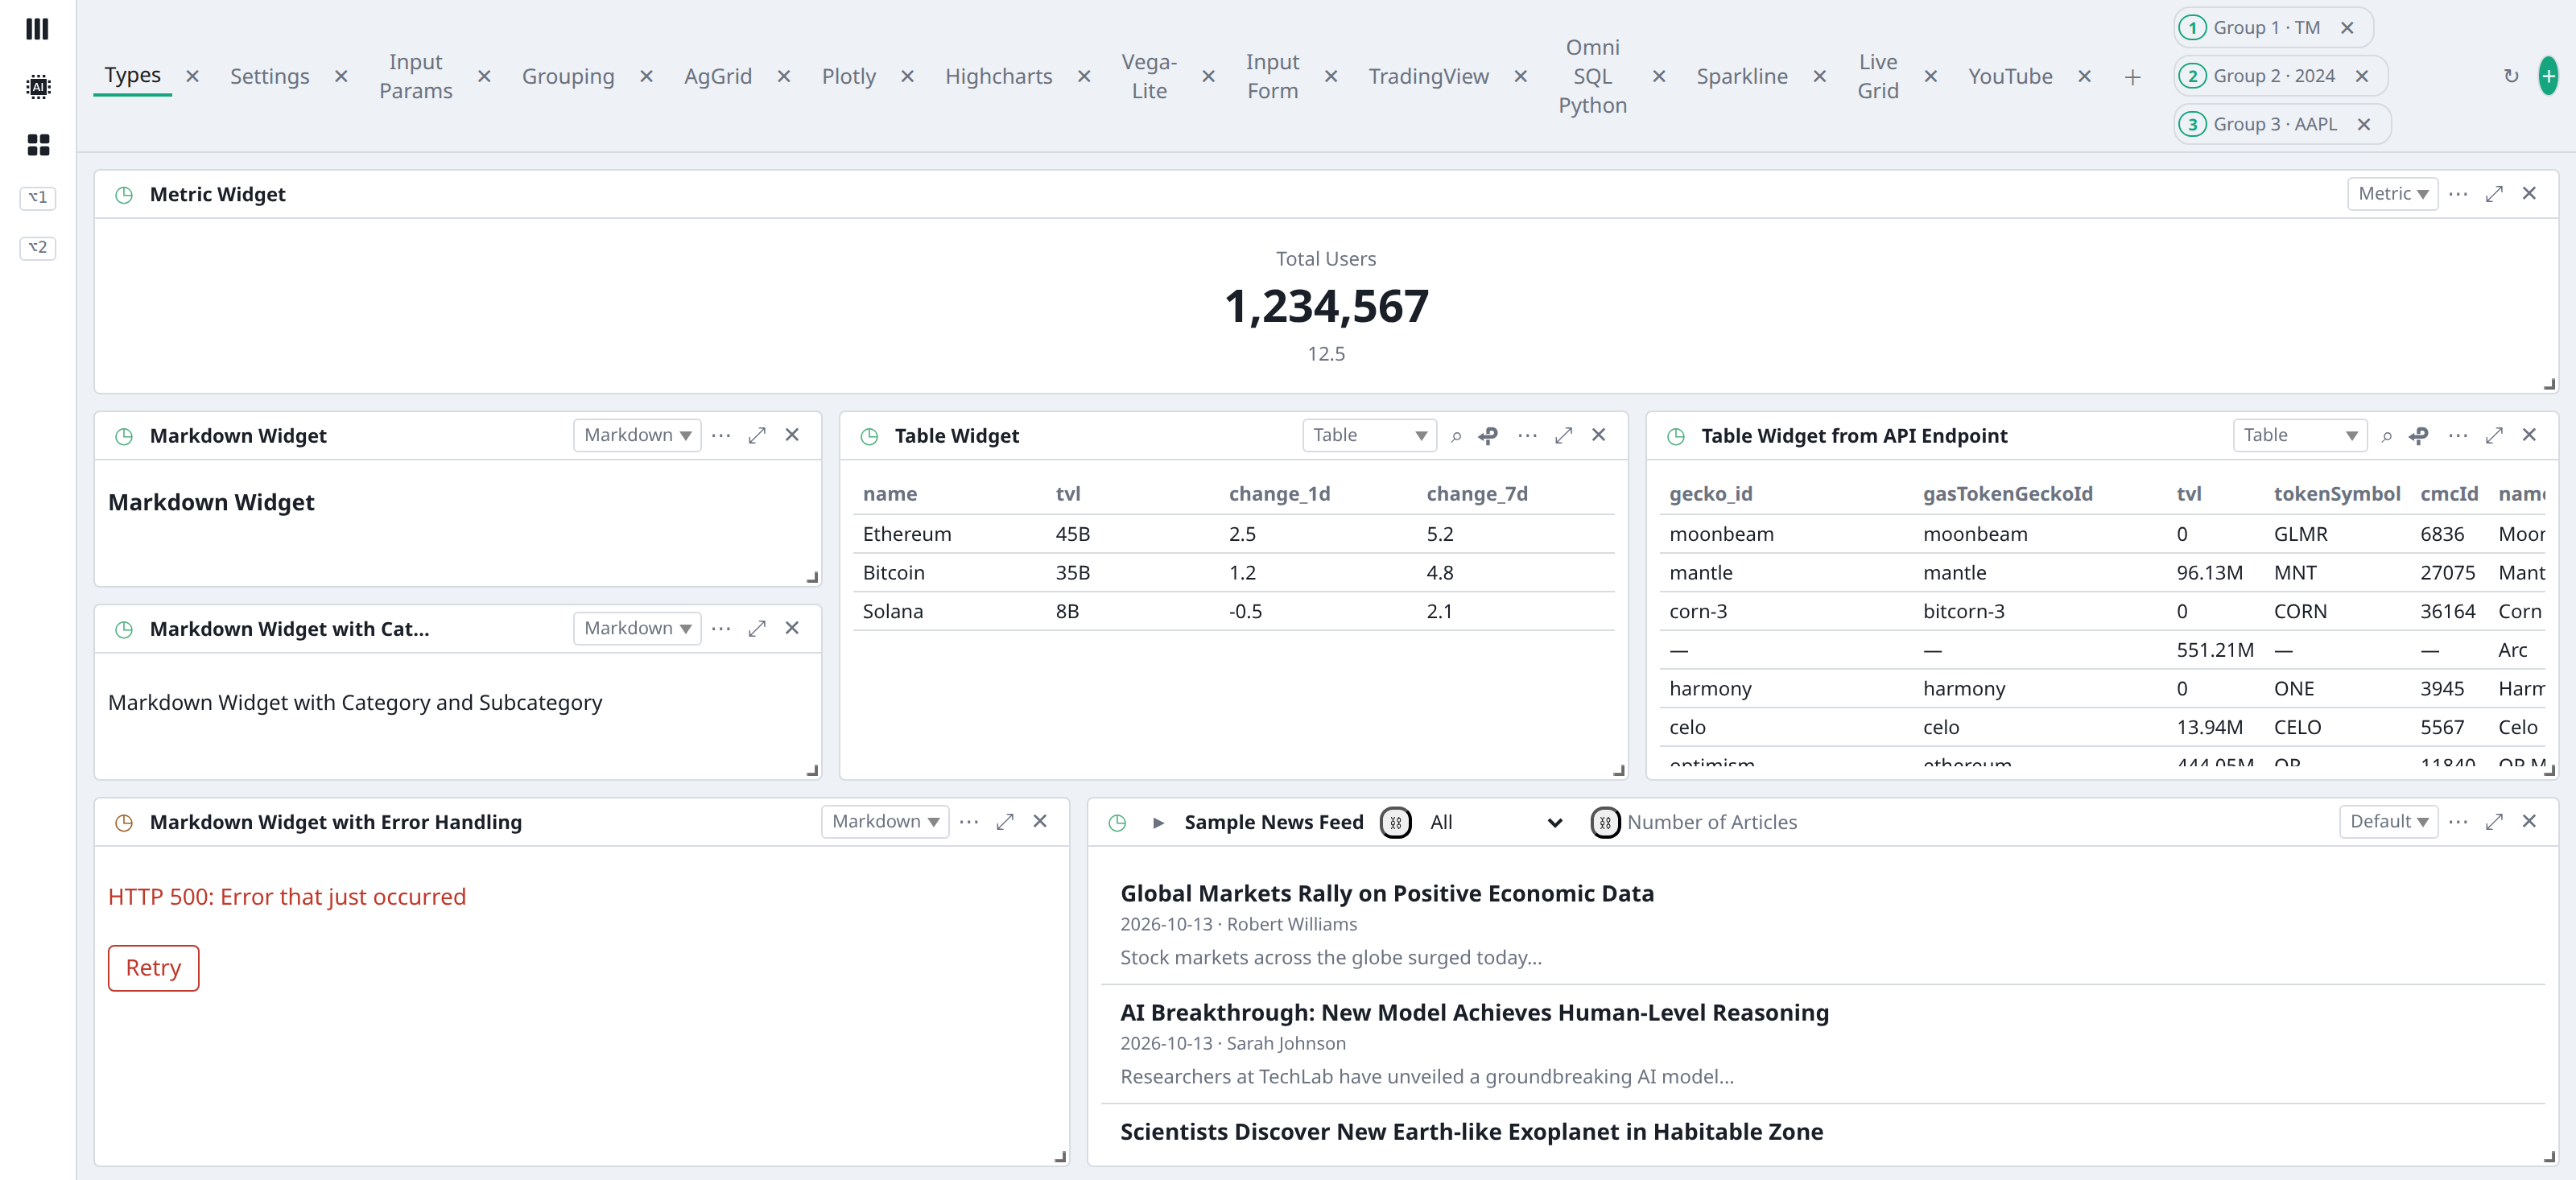Refresh the dashboard with the reload icon
2576x1180 pixels.
2510,76
